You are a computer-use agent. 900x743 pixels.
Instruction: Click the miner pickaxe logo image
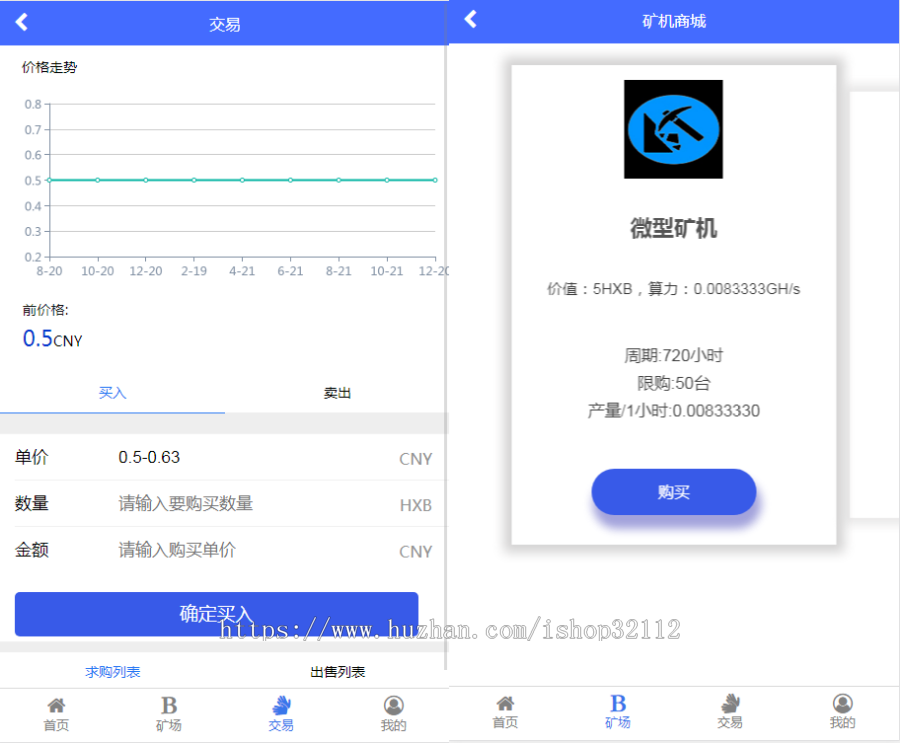click(x=673, y=130)
